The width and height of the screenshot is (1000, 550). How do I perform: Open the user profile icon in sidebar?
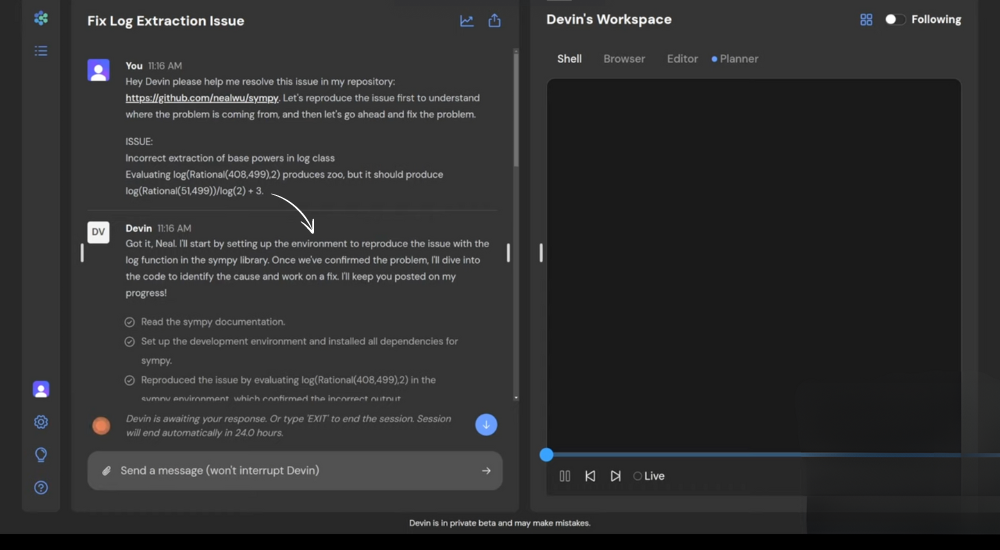point(41,389)
